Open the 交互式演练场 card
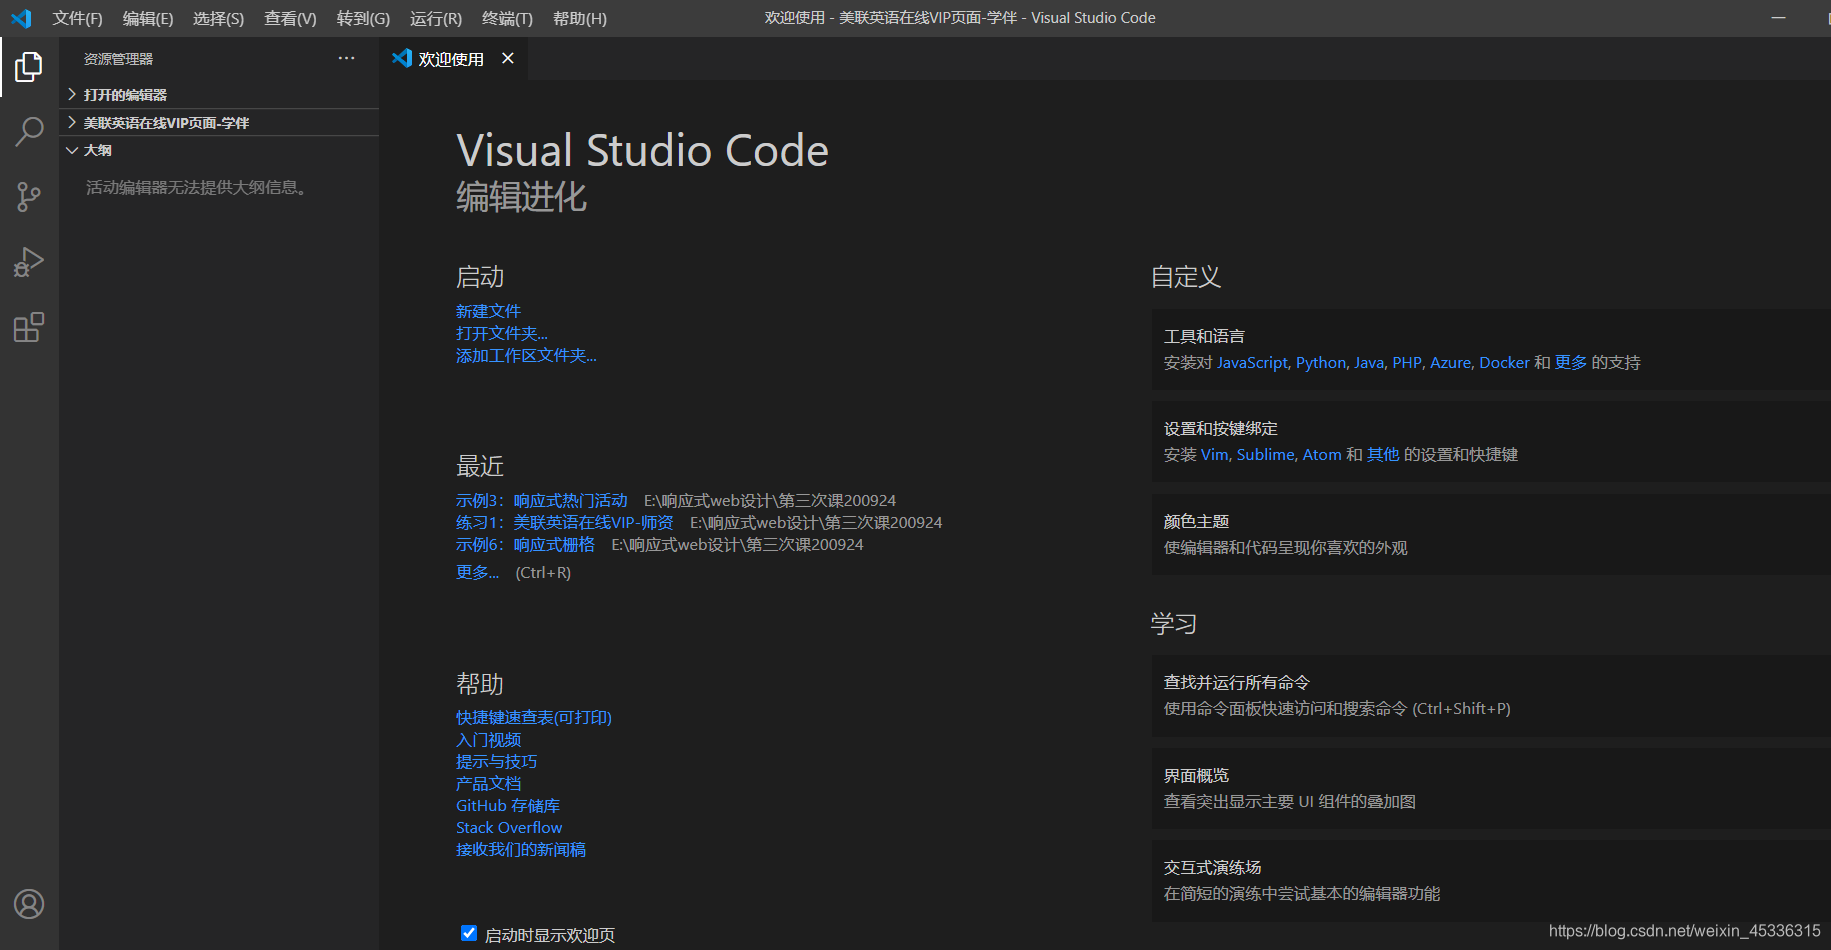 [1491, 880]
